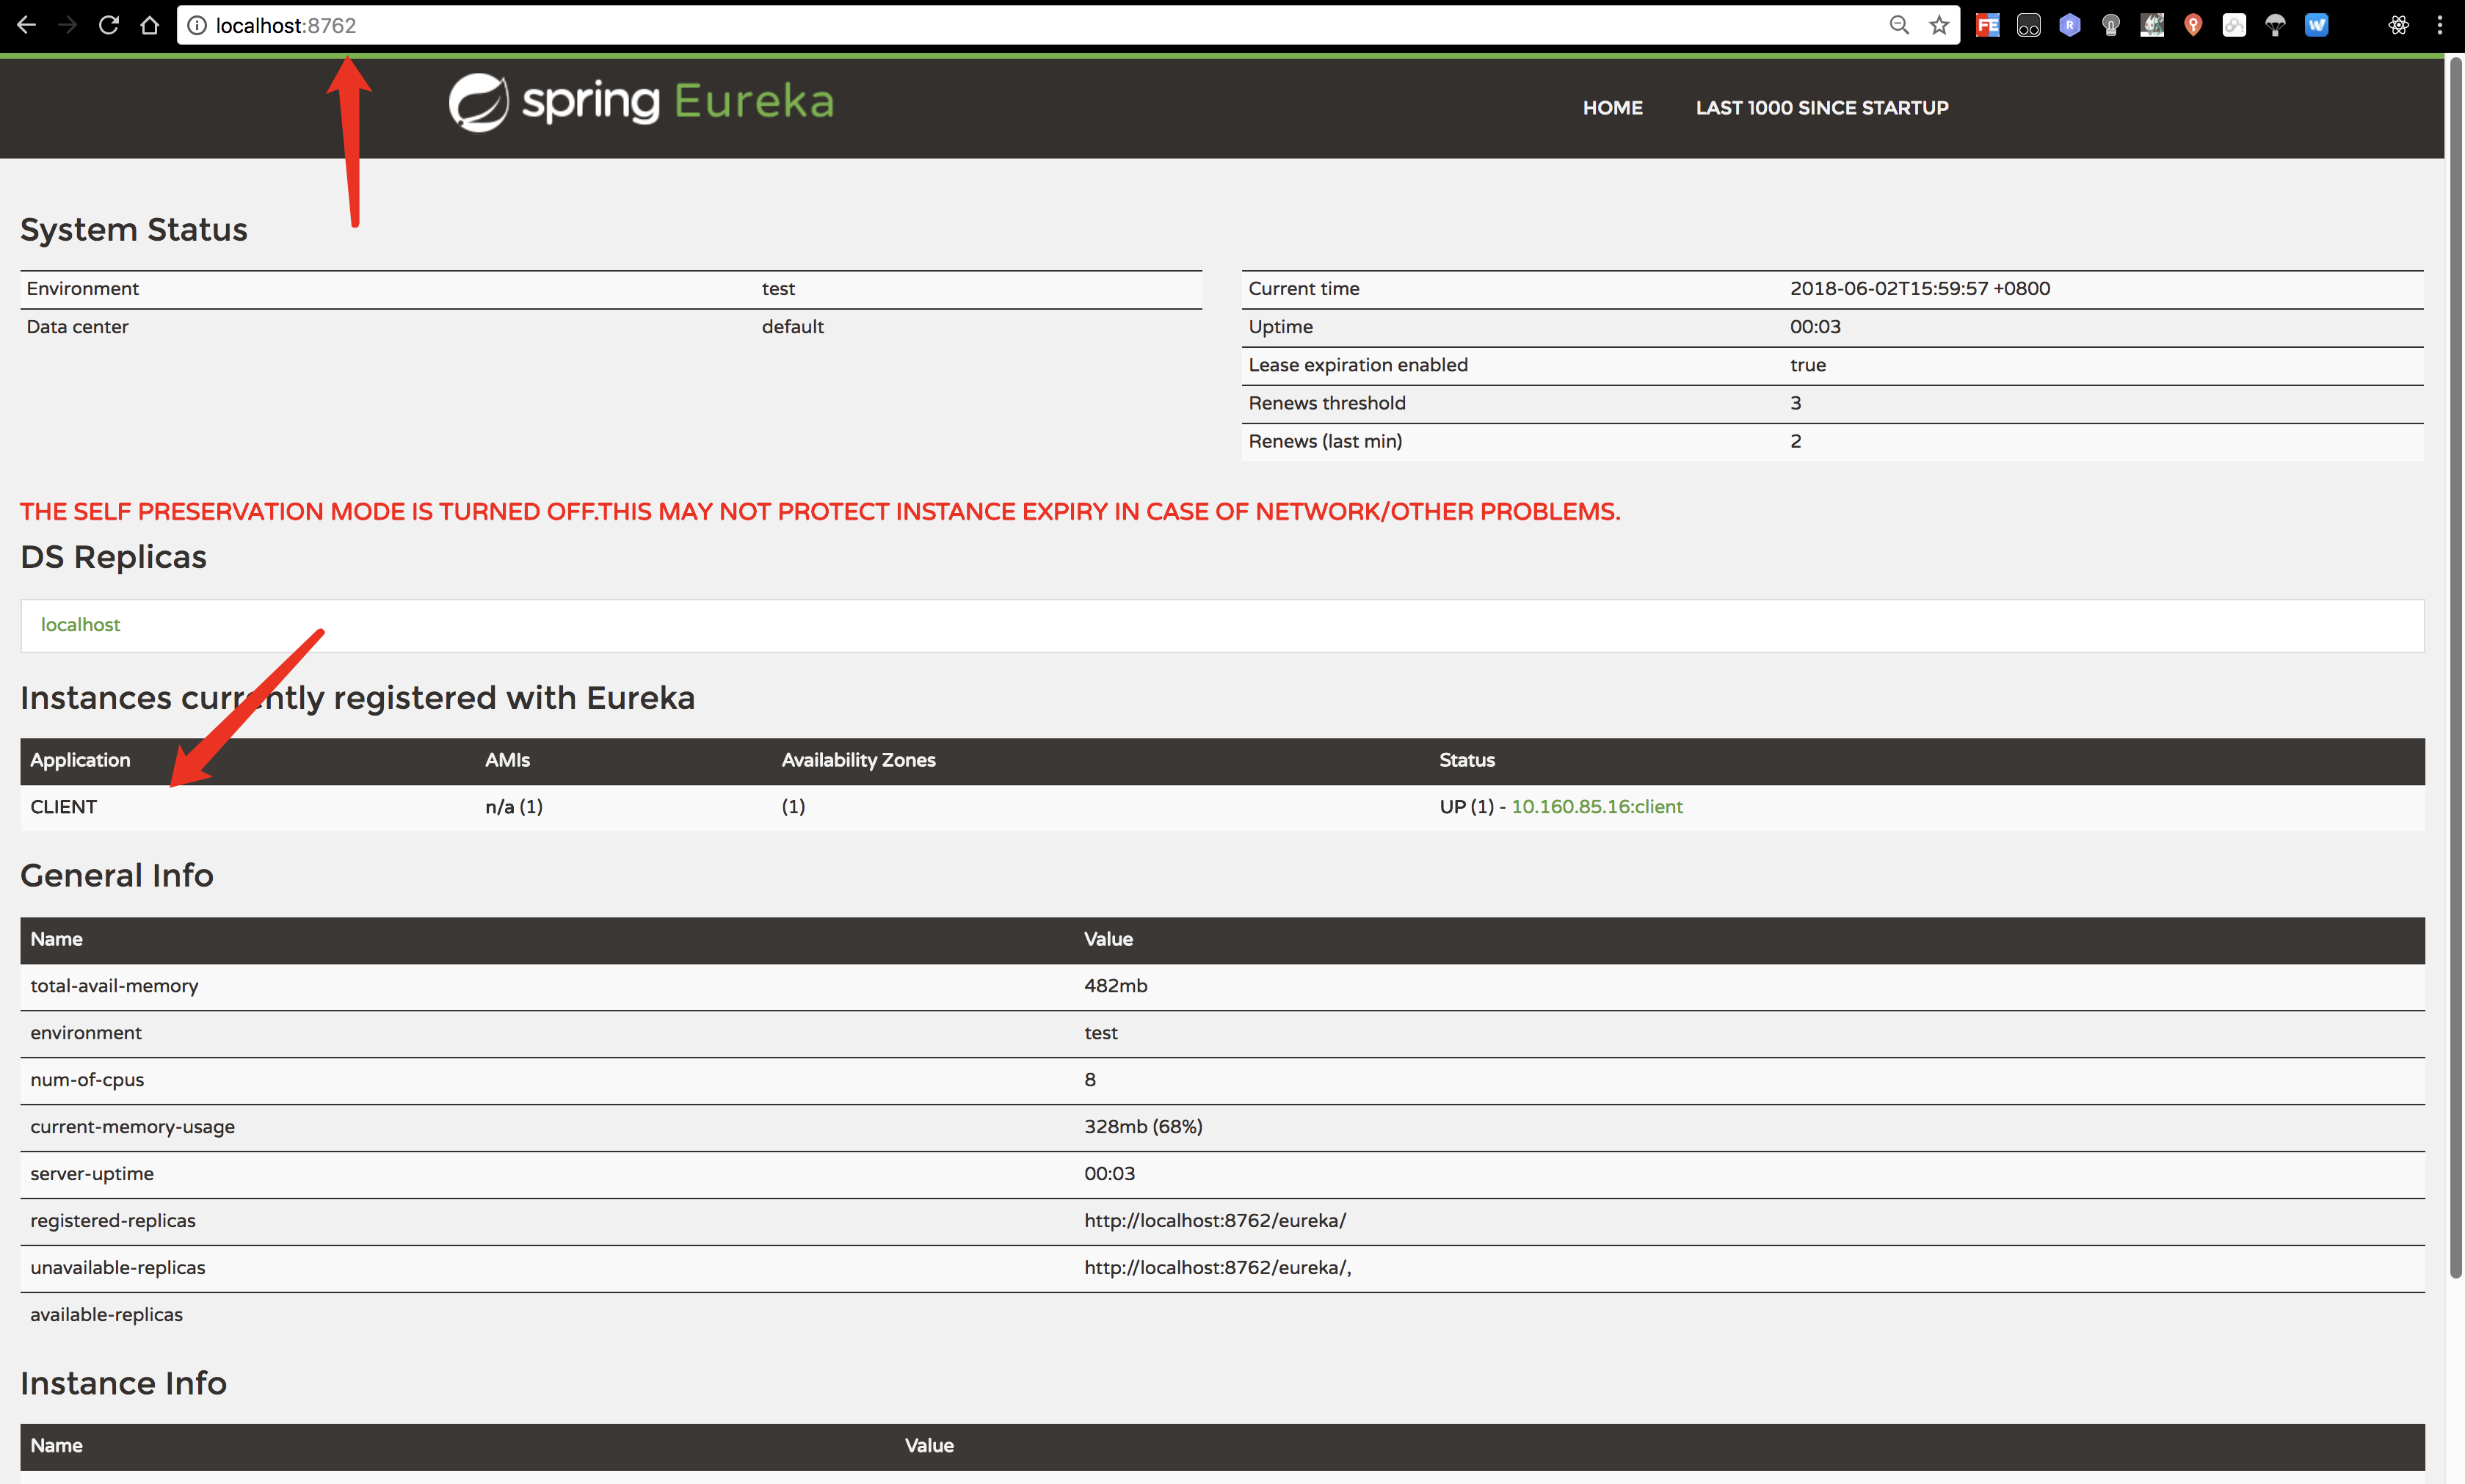Image resolution: width=2465 pixels, height=1484 pixels.
Task: Click the purple R hexagon extension
Action: click(2070, 25)
